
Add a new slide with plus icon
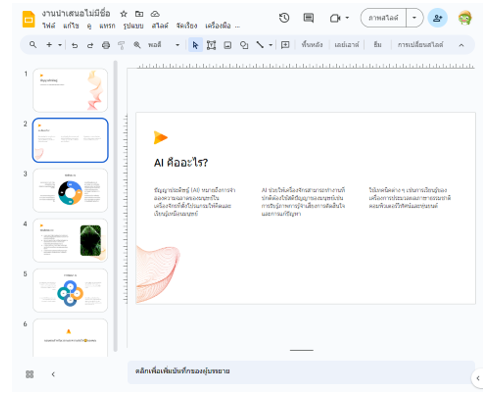(x=49, y=44)
